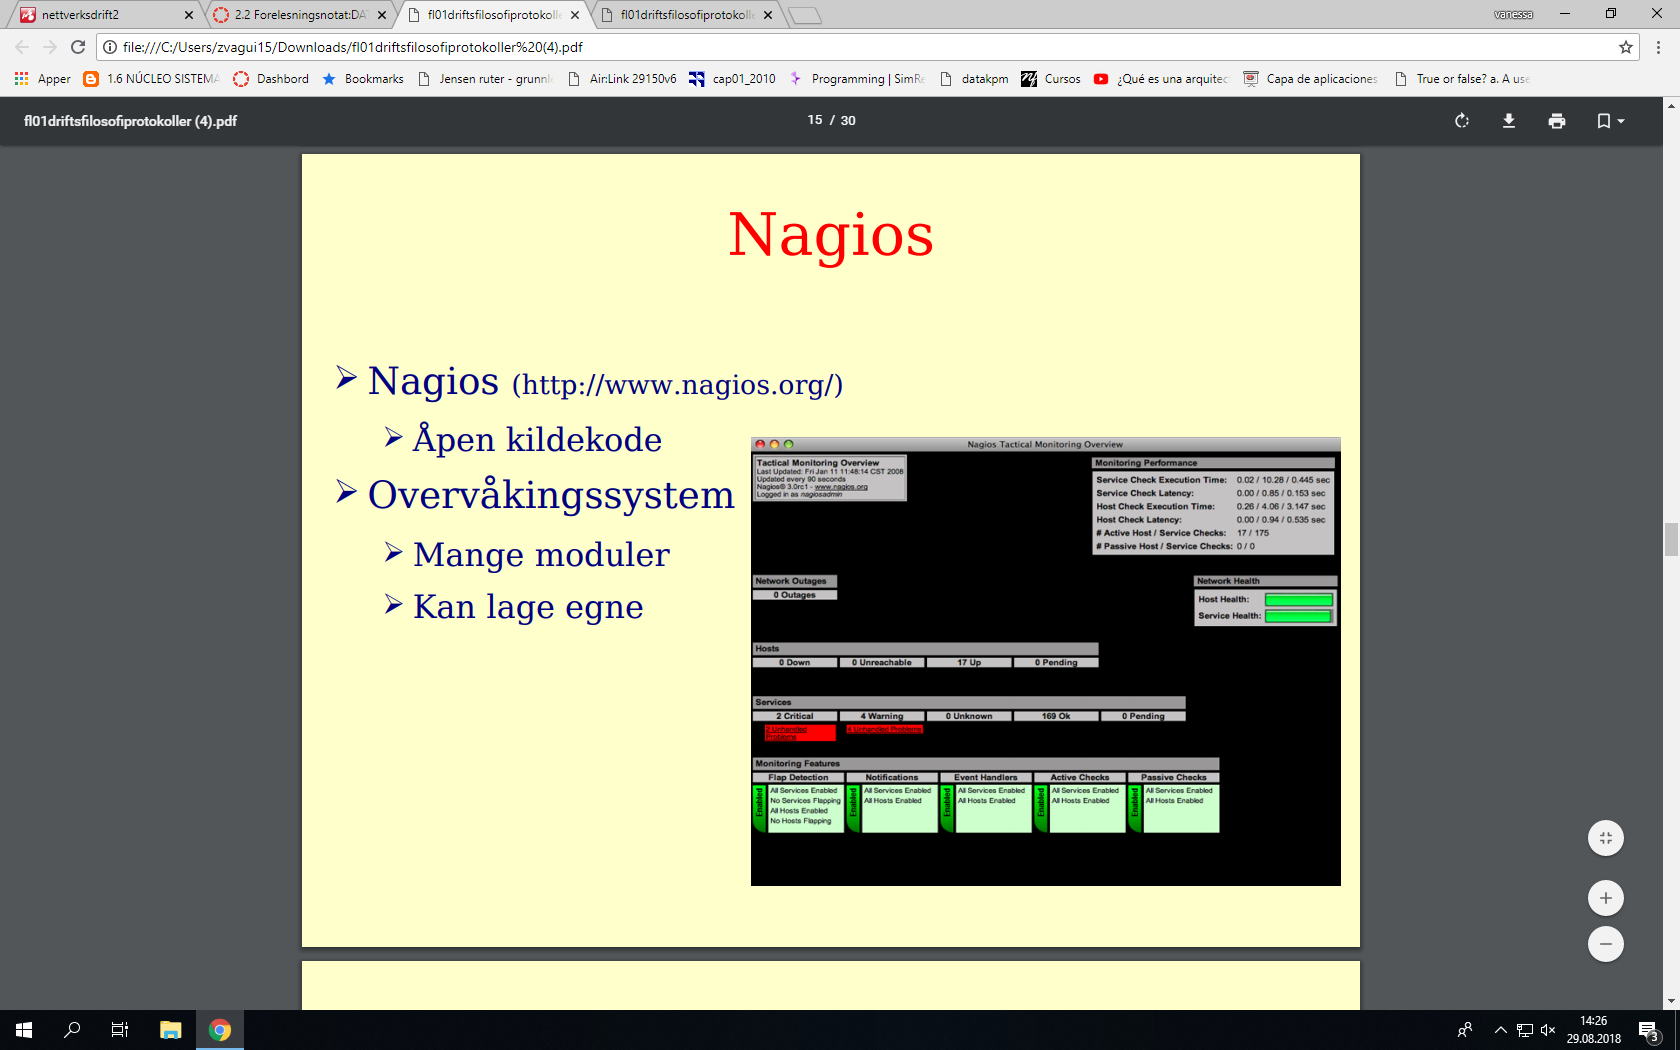Close the 2.2 Forelesningsnotat tab
This screenshot has height=1050, width=1680.
point(382,15)
